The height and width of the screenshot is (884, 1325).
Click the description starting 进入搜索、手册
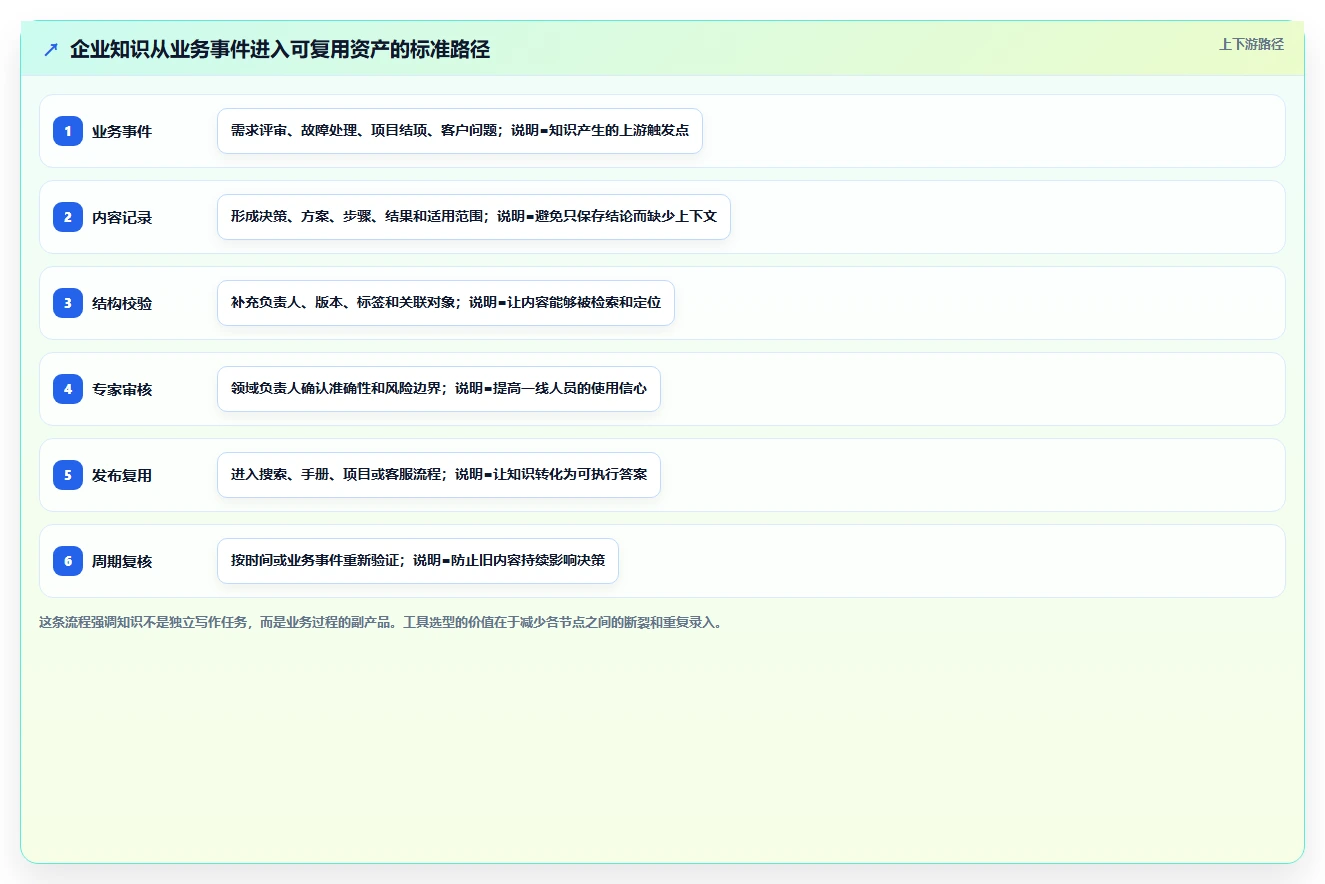click(x=439, y=475)
